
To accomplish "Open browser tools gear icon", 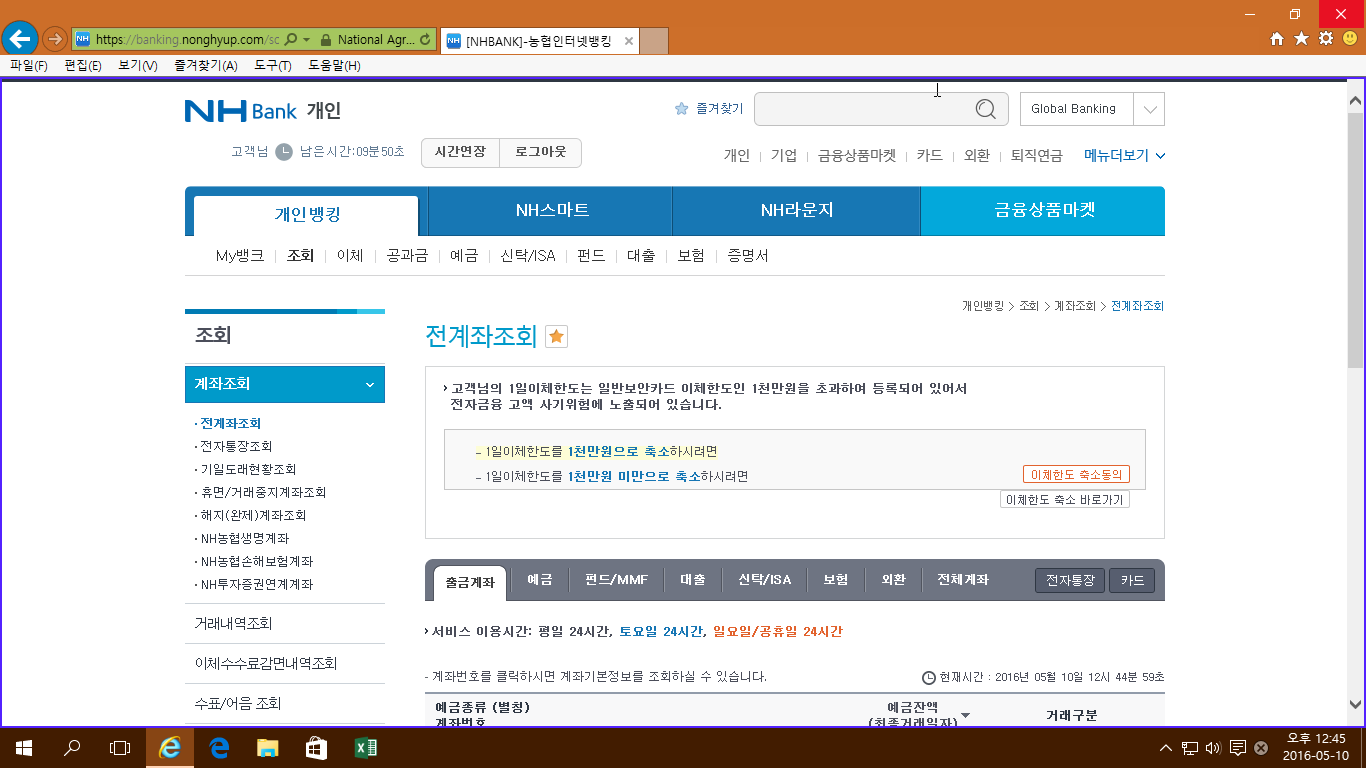I will (x=1326, y=39).
